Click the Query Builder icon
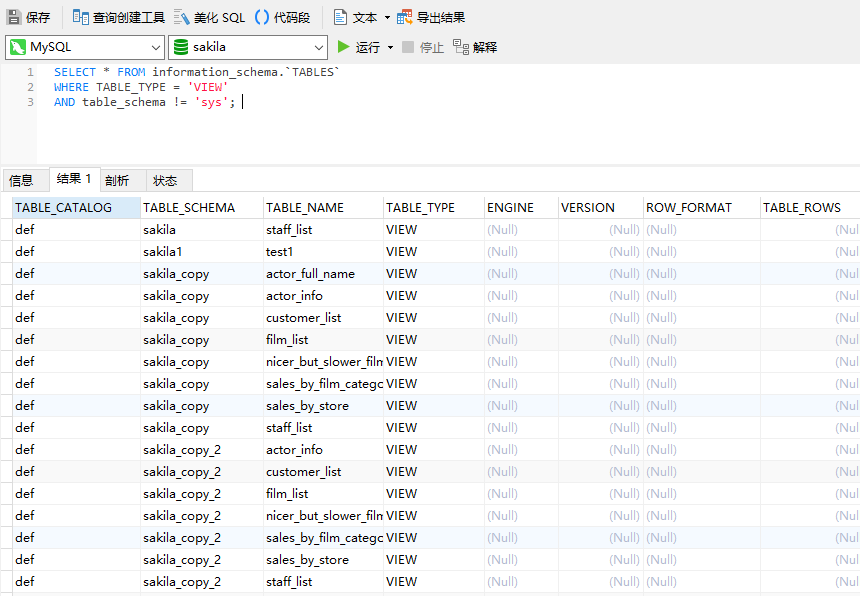 pos(81,18)
